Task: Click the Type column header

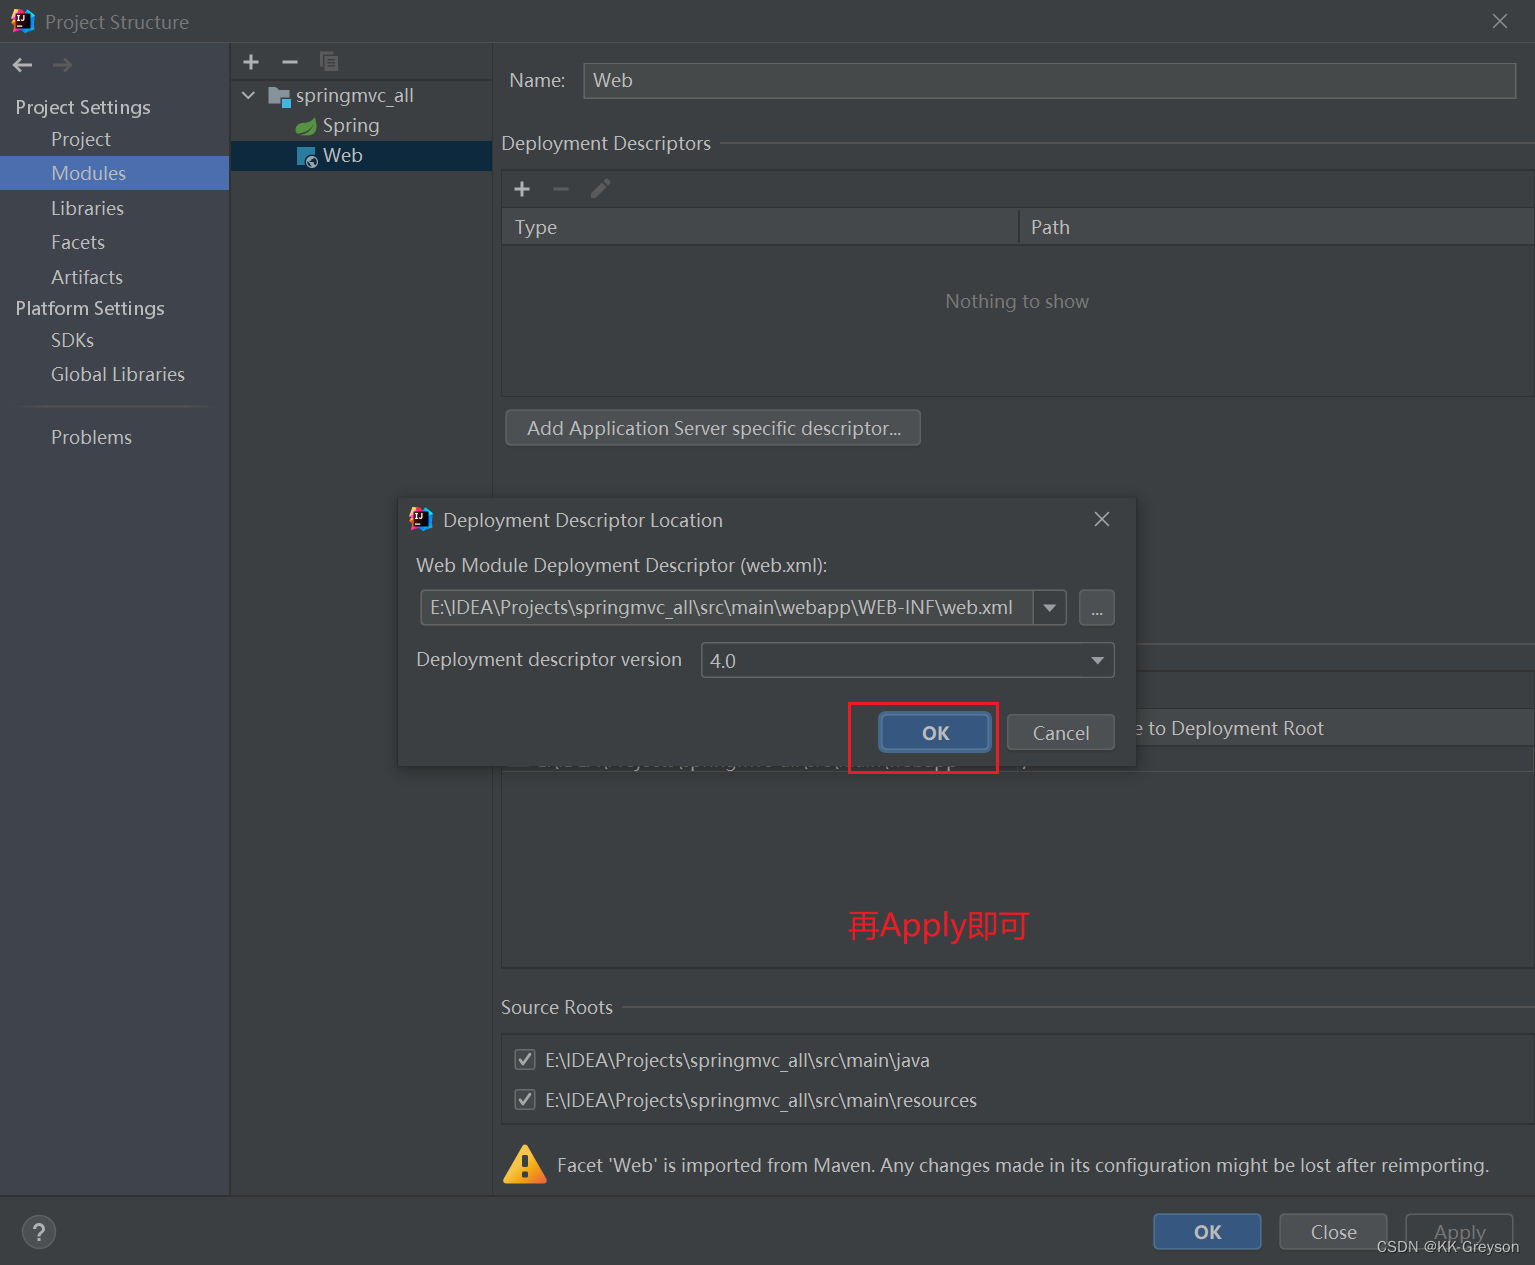Action: coord(760,227)
